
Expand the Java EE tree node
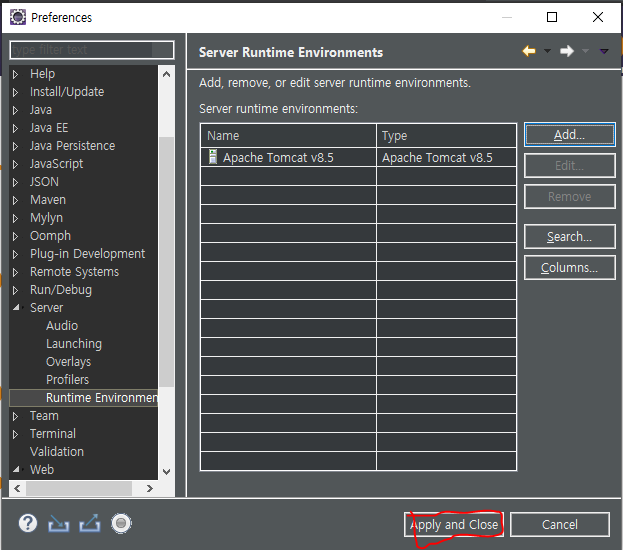[15, 128]
